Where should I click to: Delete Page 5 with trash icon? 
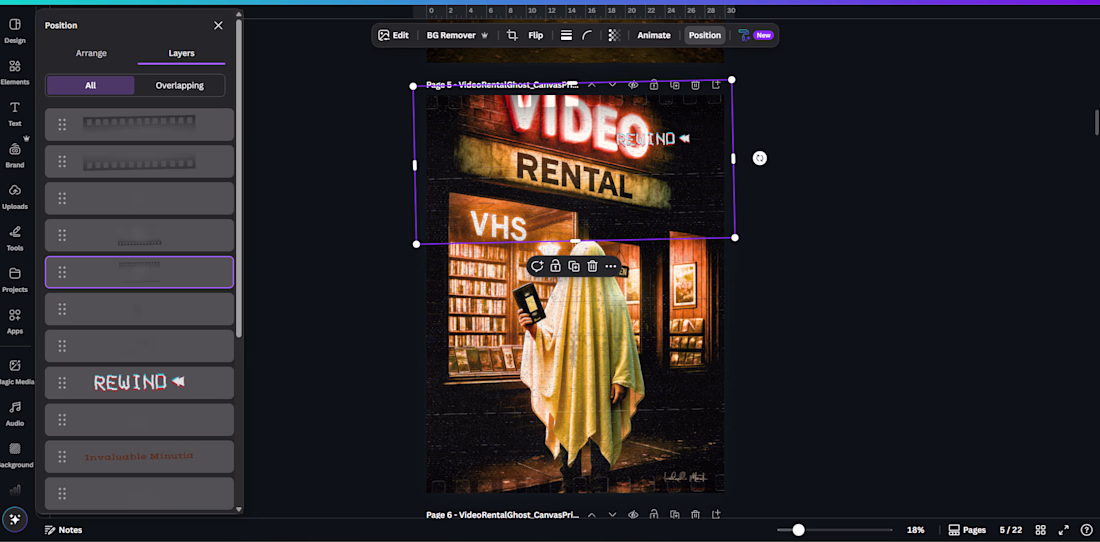695,85
